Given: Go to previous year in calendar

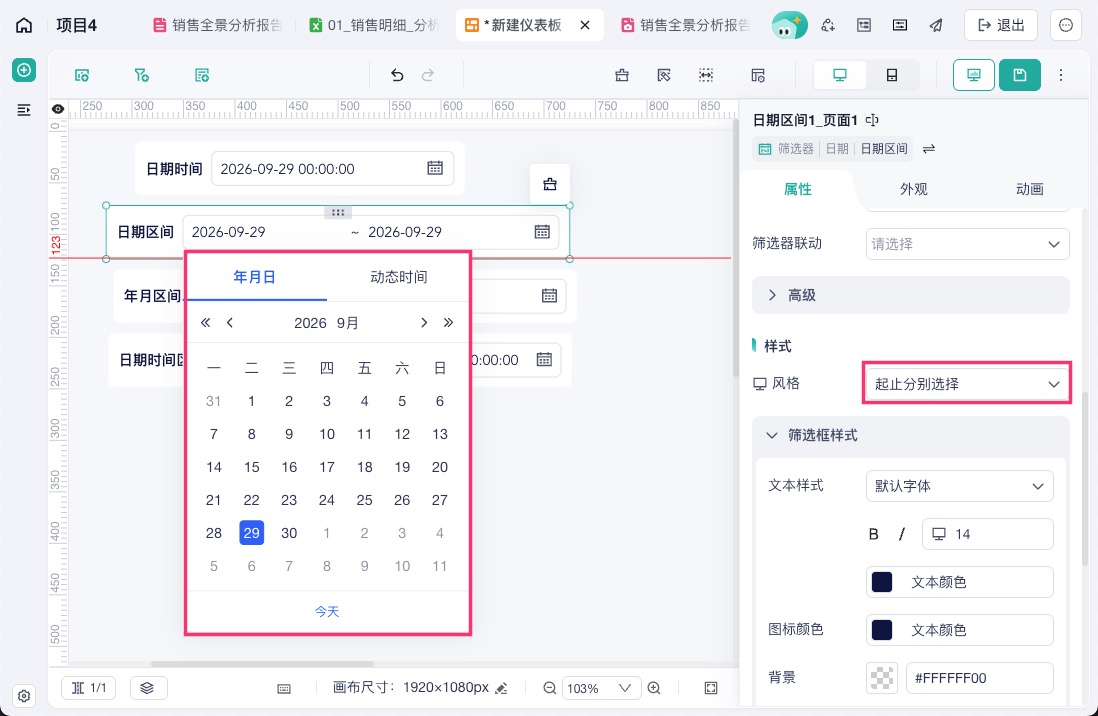Looking at the screenshot, I should 205,322.
